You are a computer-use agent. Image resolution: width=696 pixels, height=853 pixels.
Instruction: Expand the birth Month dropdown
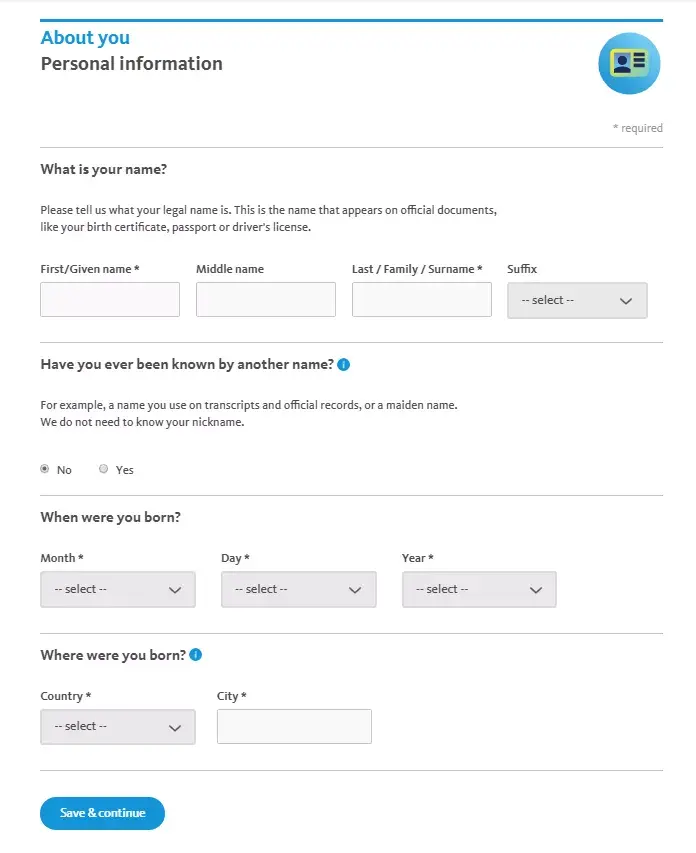tap(118, 589)
